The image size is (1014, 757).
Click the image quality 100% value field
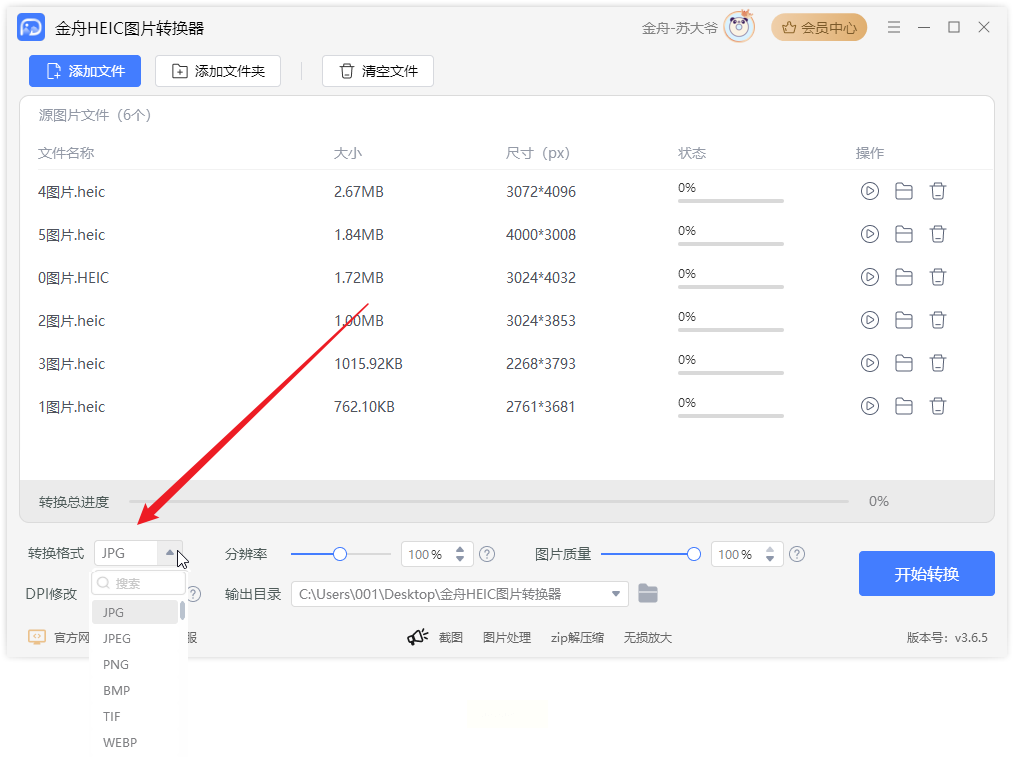(736, 554)
